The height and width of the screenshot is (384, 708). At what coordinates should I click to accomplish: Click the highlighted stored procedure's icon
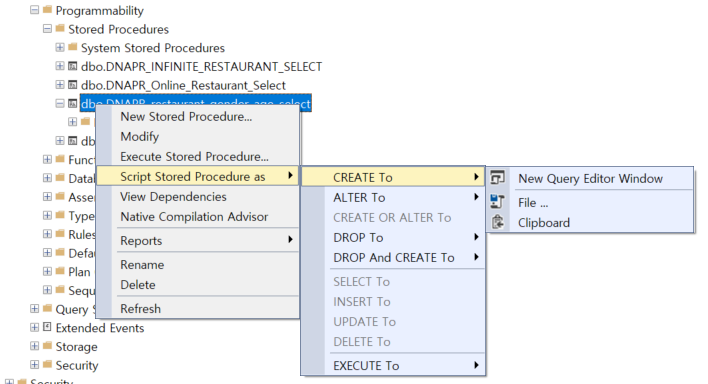click(73, 103)
